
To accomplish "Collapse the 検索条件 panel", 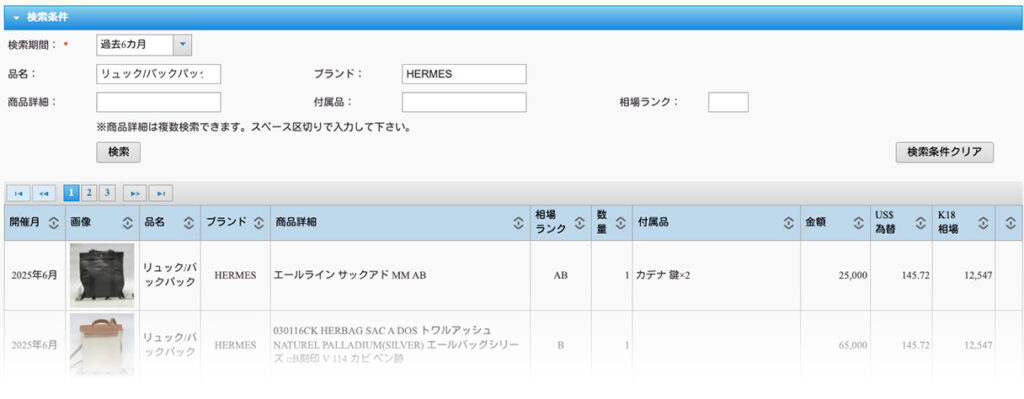I will 16,18.
